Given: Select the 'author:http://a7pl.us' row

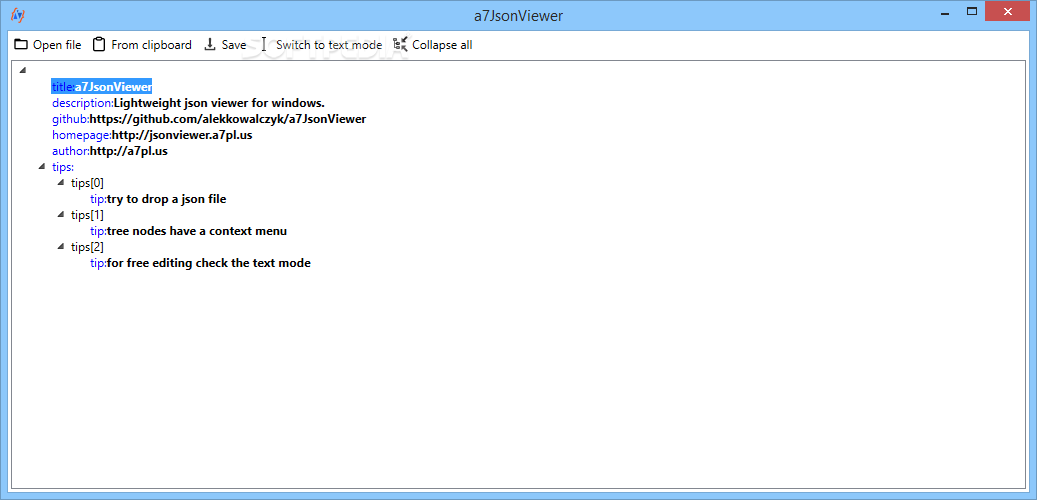Looking at the screenshot, I should pyautogui.click(x=110, y=151).
